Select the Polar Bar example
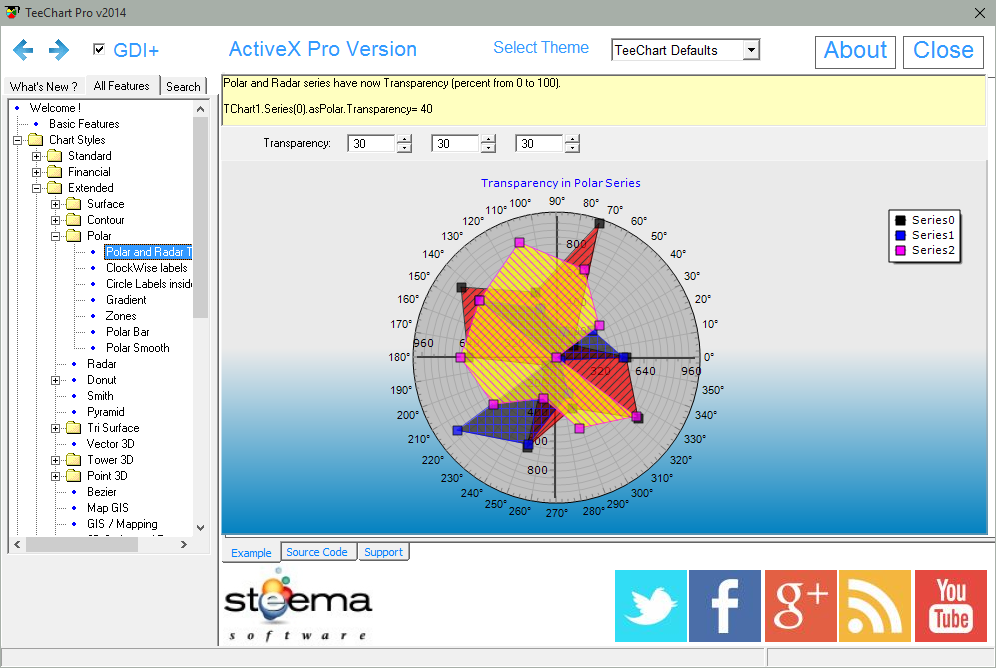The height and width of the screenshot is (668, 996). click(128, 331)
